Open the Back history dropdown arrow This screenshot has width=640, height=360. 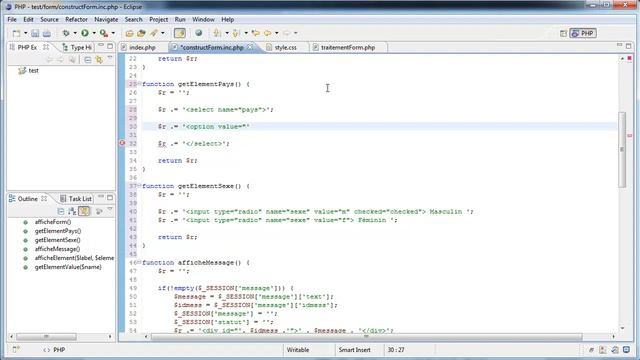click(277, 33)
